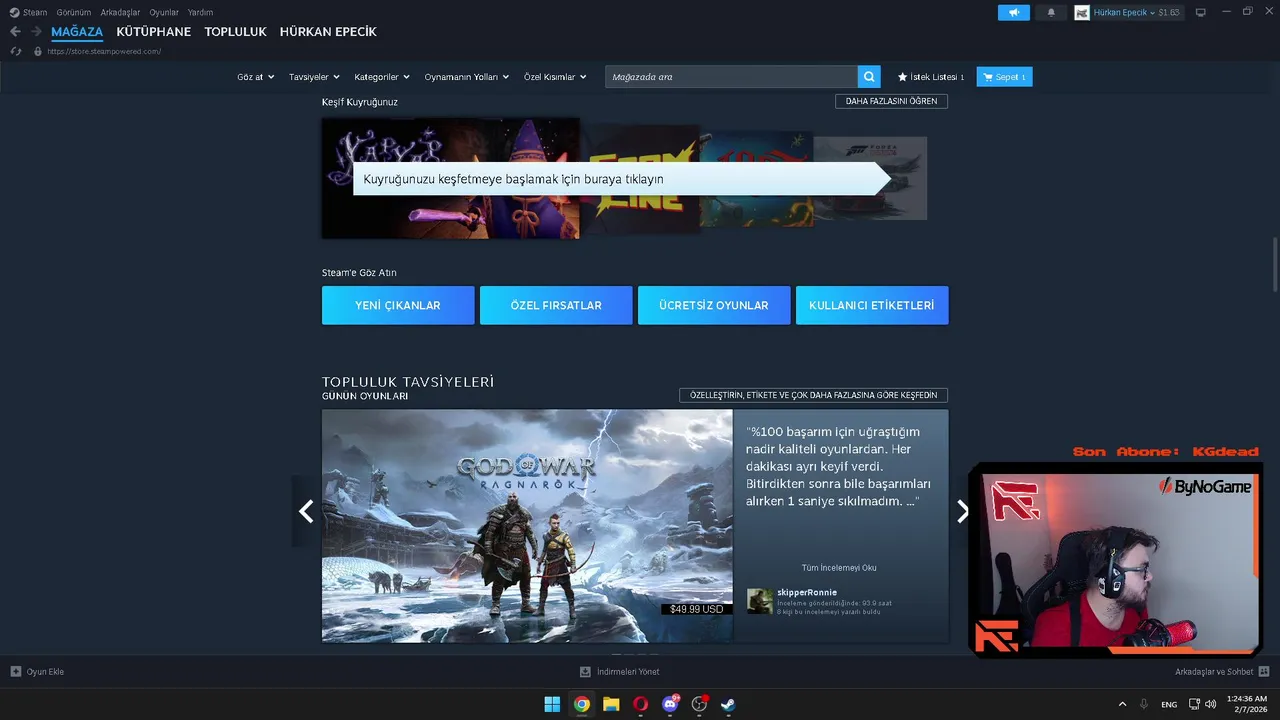Reload the store page
This screenshot has height=720, width=1280.
(16, 51)
